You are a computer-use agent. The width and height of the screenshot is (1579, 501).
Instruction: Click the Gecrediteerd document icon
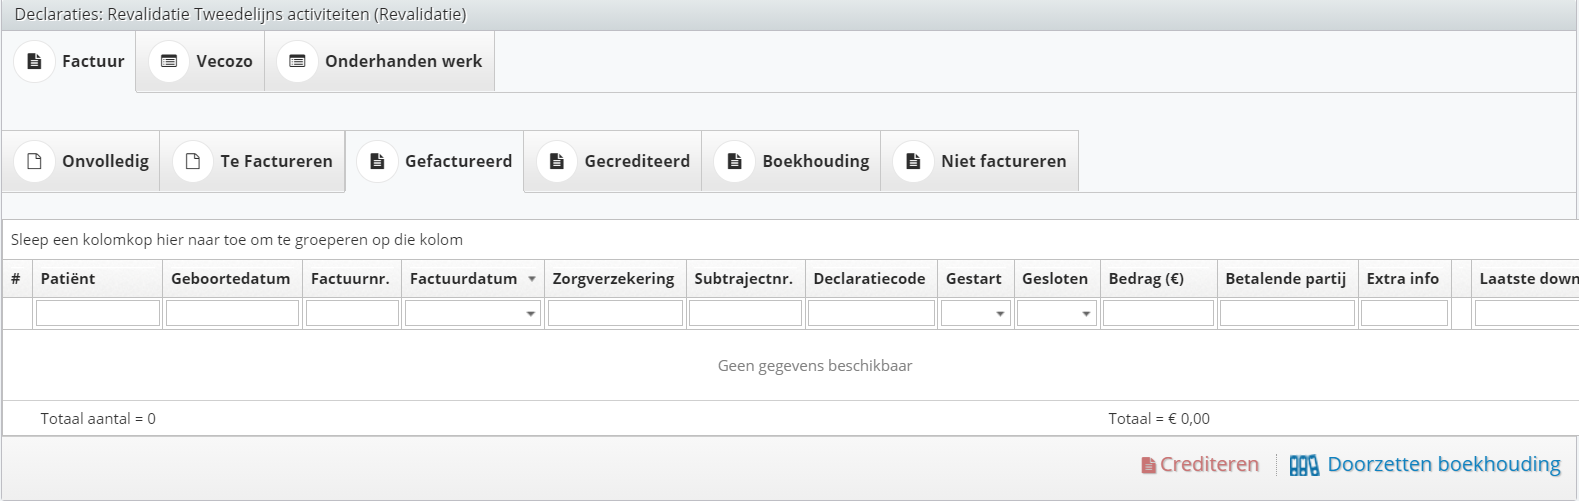pos(557,161)
